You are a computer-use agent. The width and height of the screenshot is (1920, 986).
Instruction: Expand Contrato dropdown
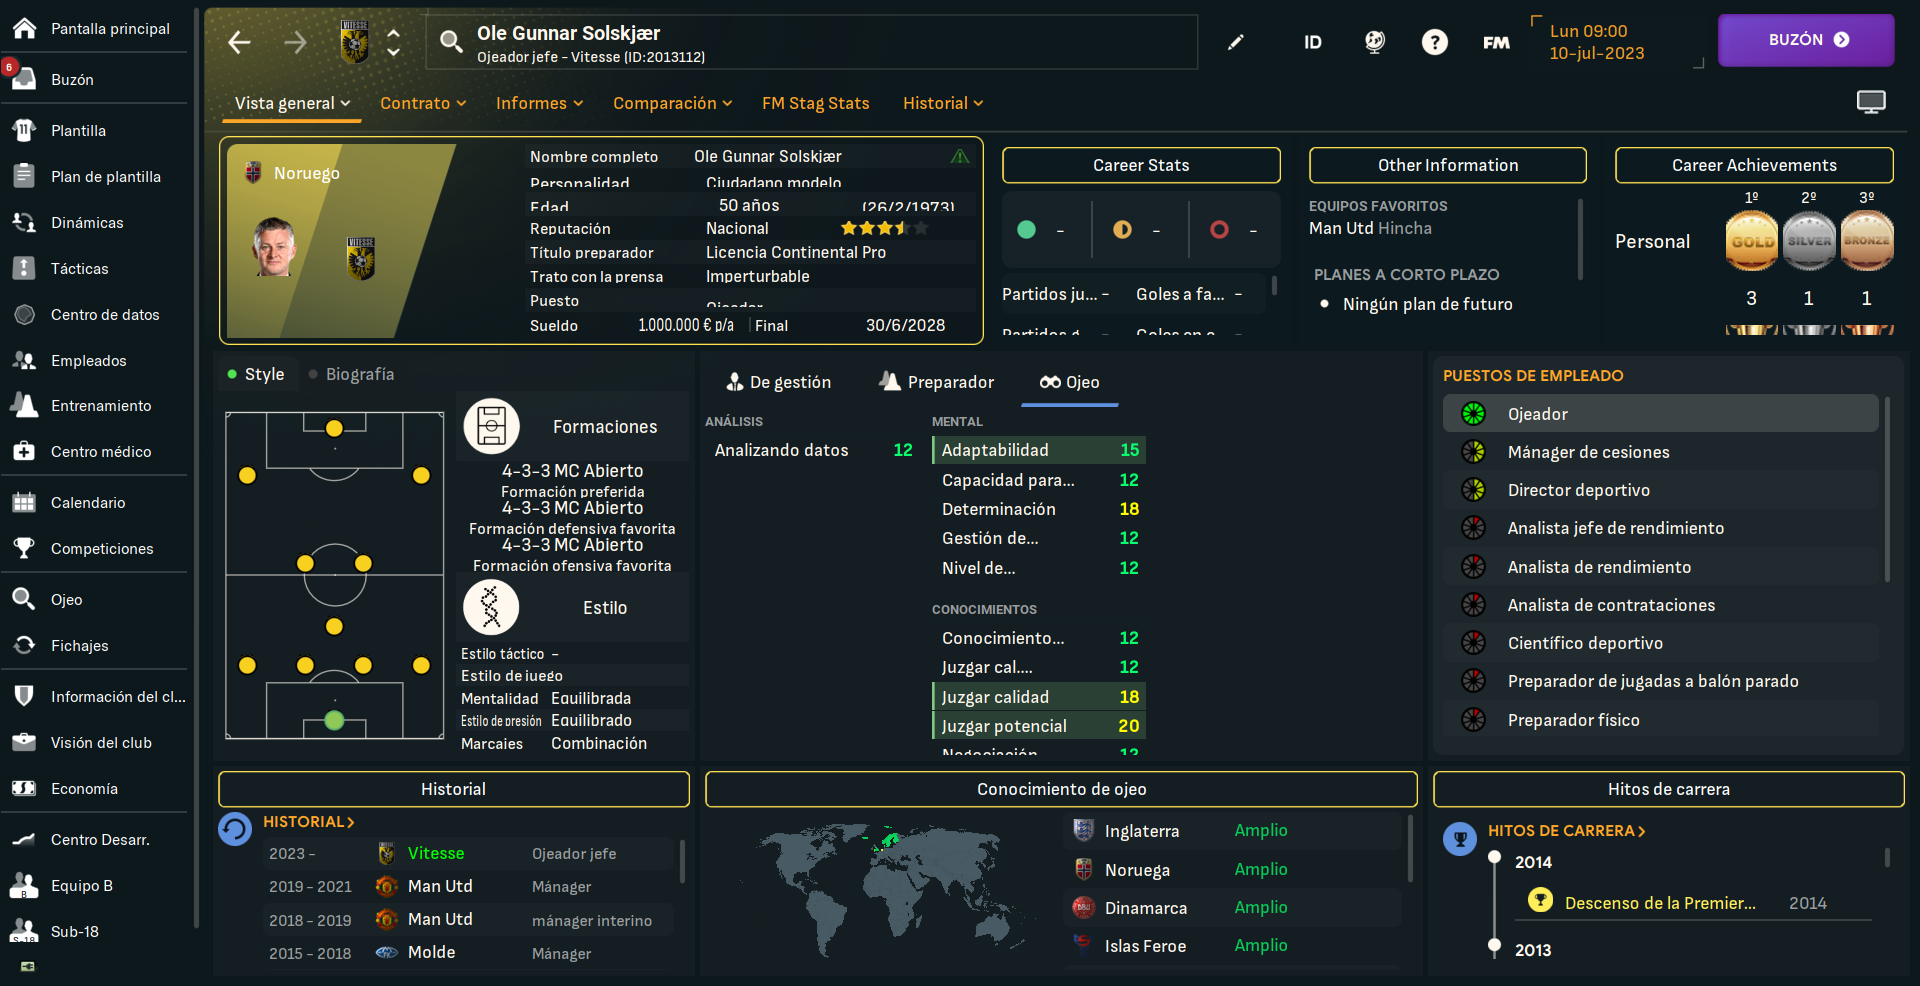click(x=423, y=103)
